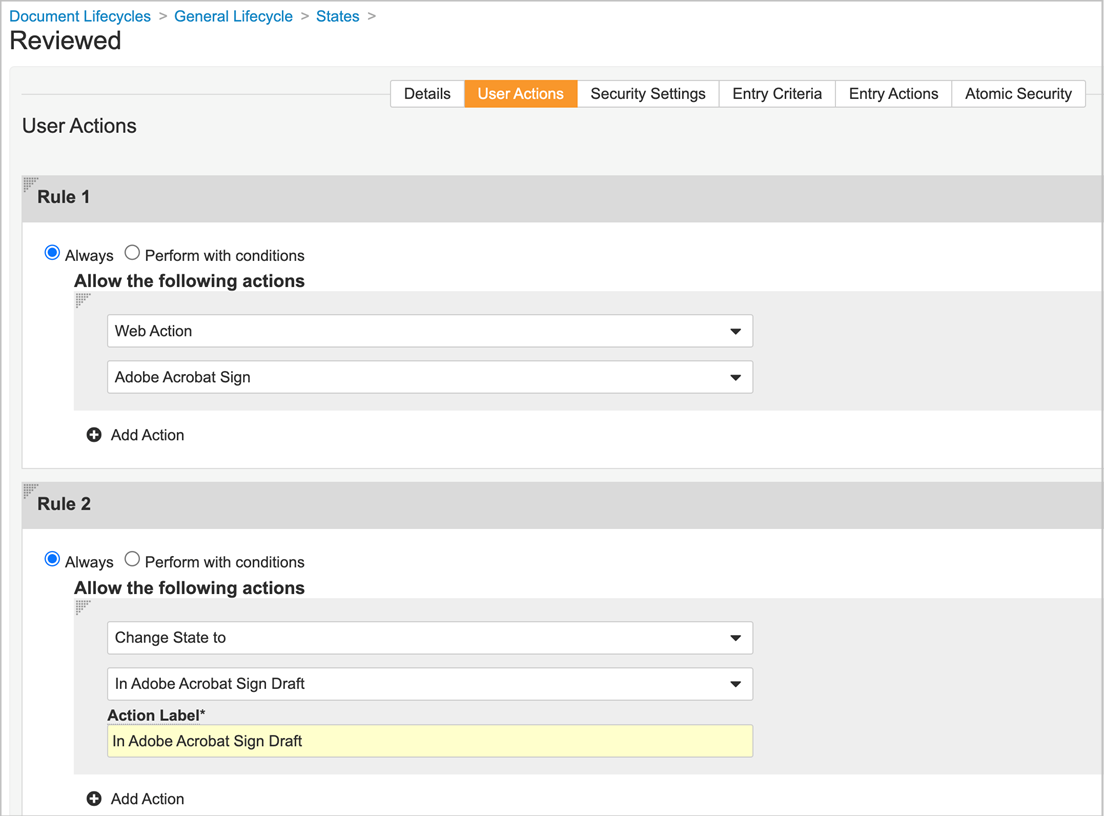This screenshot has height=816, width=1104.
Task: Open the Web Action dropdown
Action: pyautogui.click(x=429, y=331)
